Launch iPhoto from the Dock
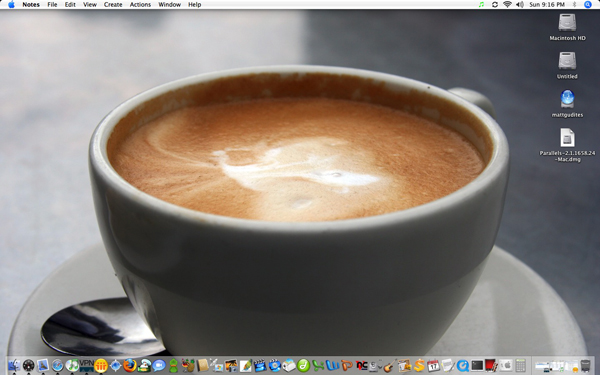Image resolution: width=600 pixels, height=375 pixels. tap(231, 365)
